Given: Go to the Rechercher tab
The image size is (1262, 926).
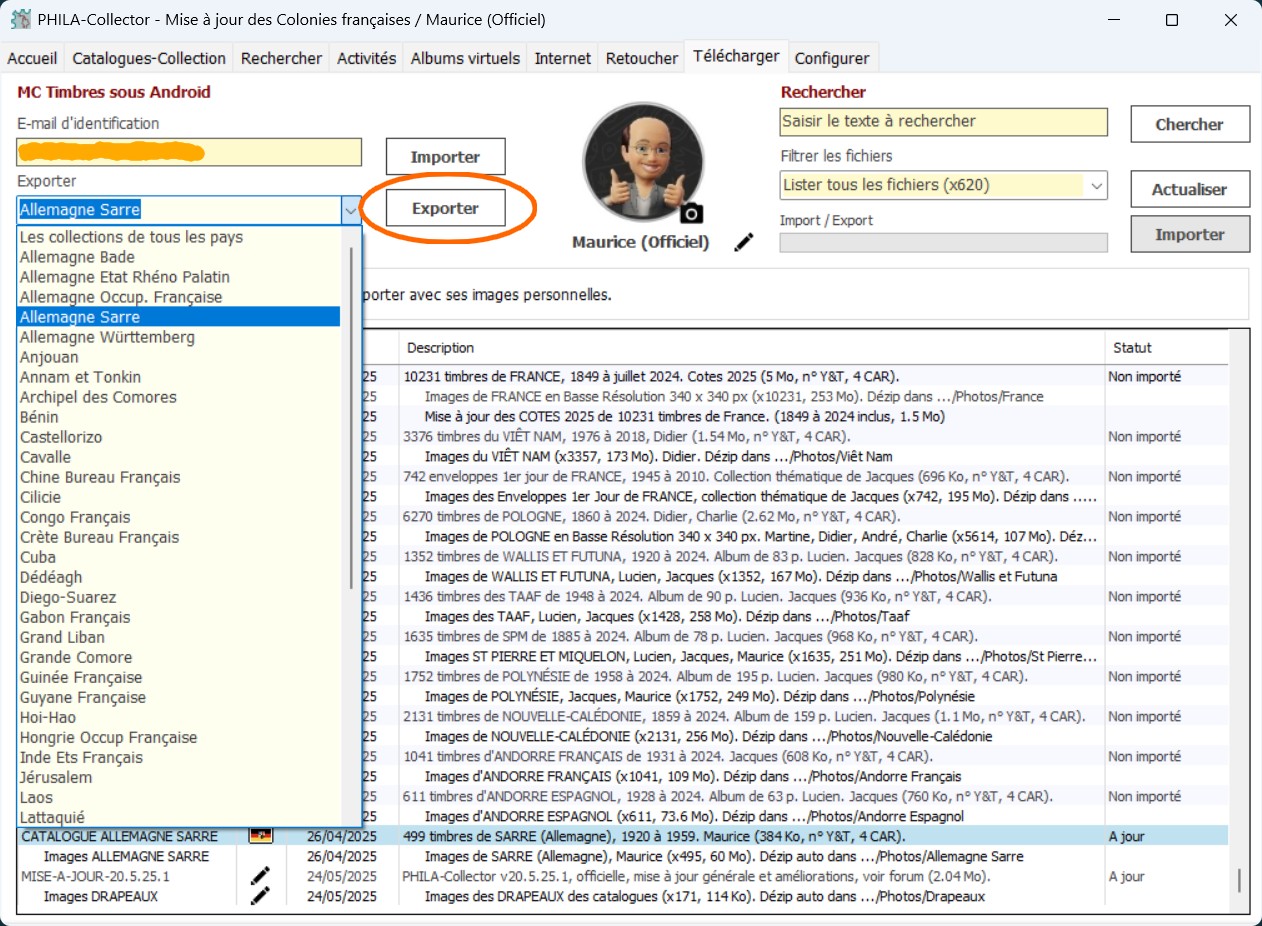Looking at the screenshot, I should pyautogui.click(x=282, y=58).
